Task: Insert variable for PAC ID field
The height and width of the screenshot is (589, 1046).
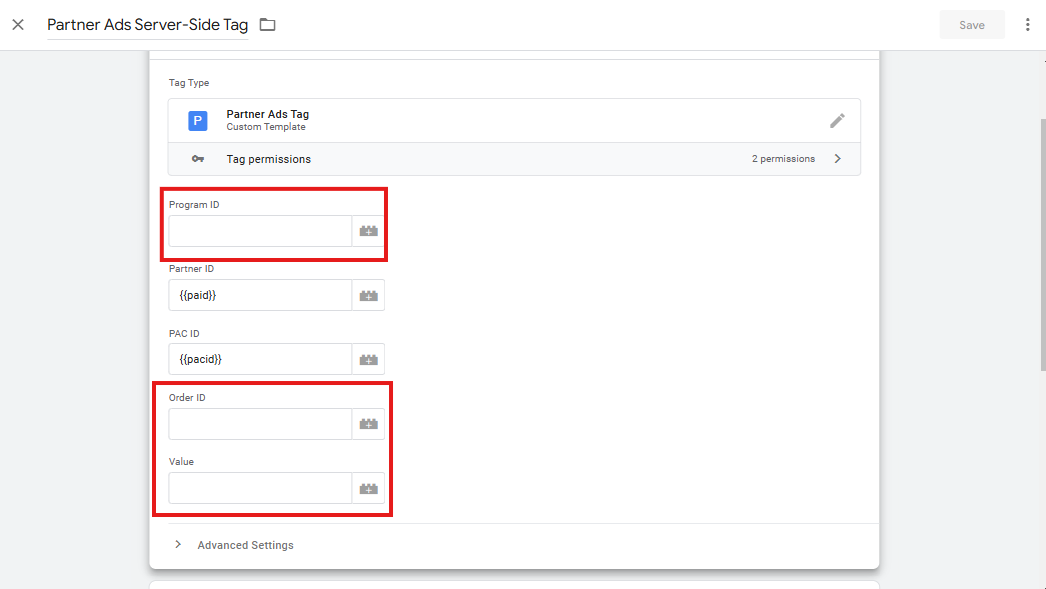Action: pos(368,360)
